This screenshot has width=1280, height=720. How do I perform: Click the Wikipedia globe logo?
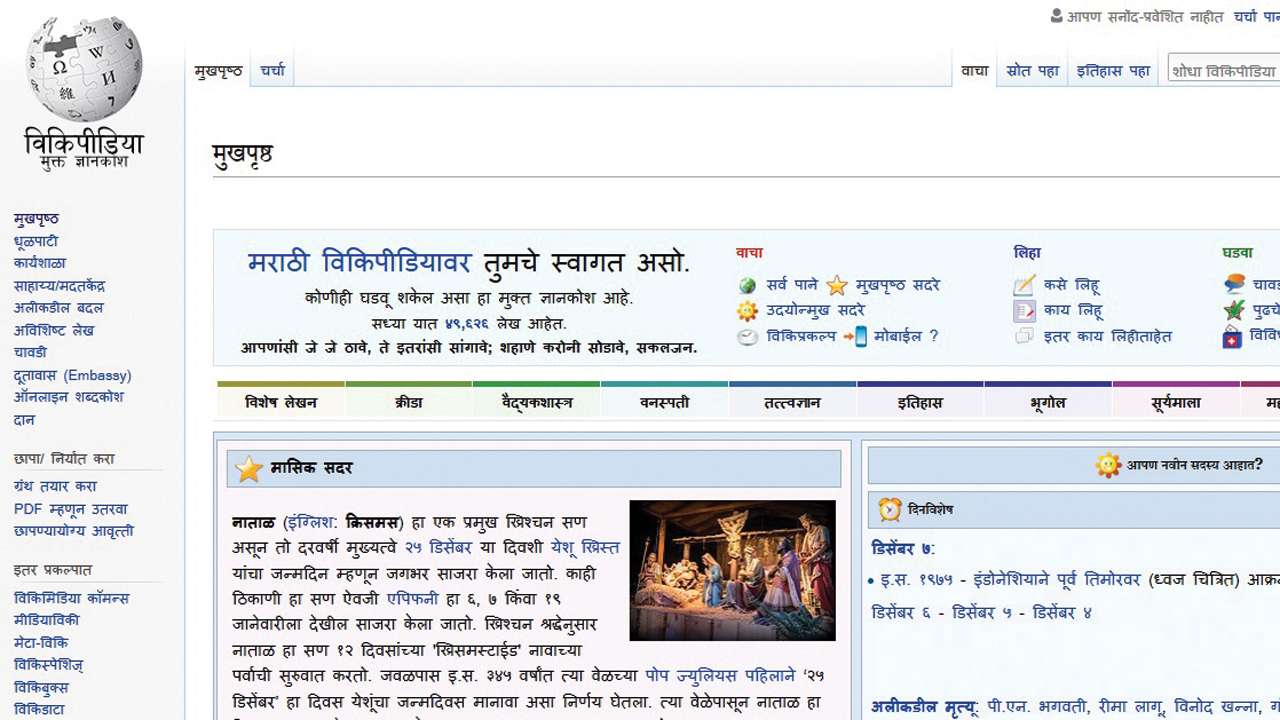[x=84, y=70]
